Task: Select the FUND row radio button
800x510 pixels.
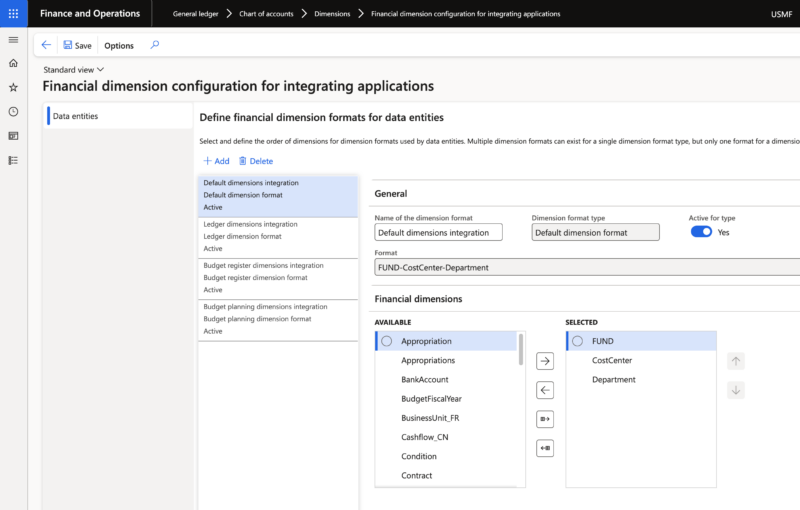Action: pyautogui.click(x=577, y=341)
